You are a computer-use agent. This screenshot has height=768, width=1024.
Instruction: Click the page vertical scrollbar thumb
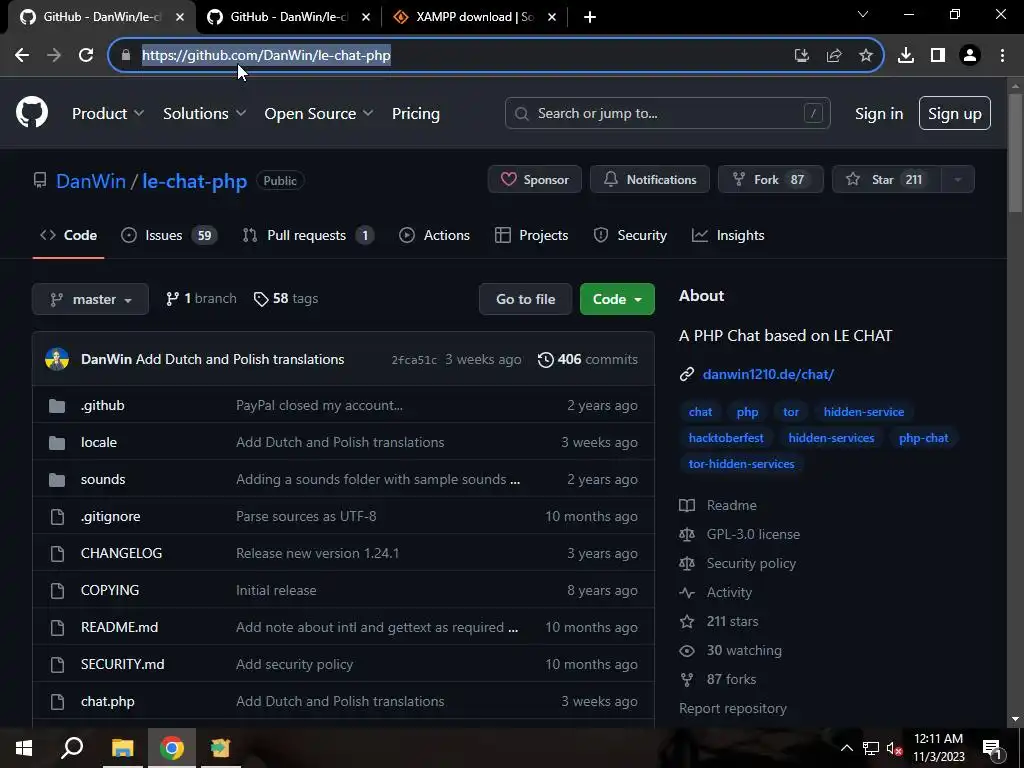point(1015,152)
